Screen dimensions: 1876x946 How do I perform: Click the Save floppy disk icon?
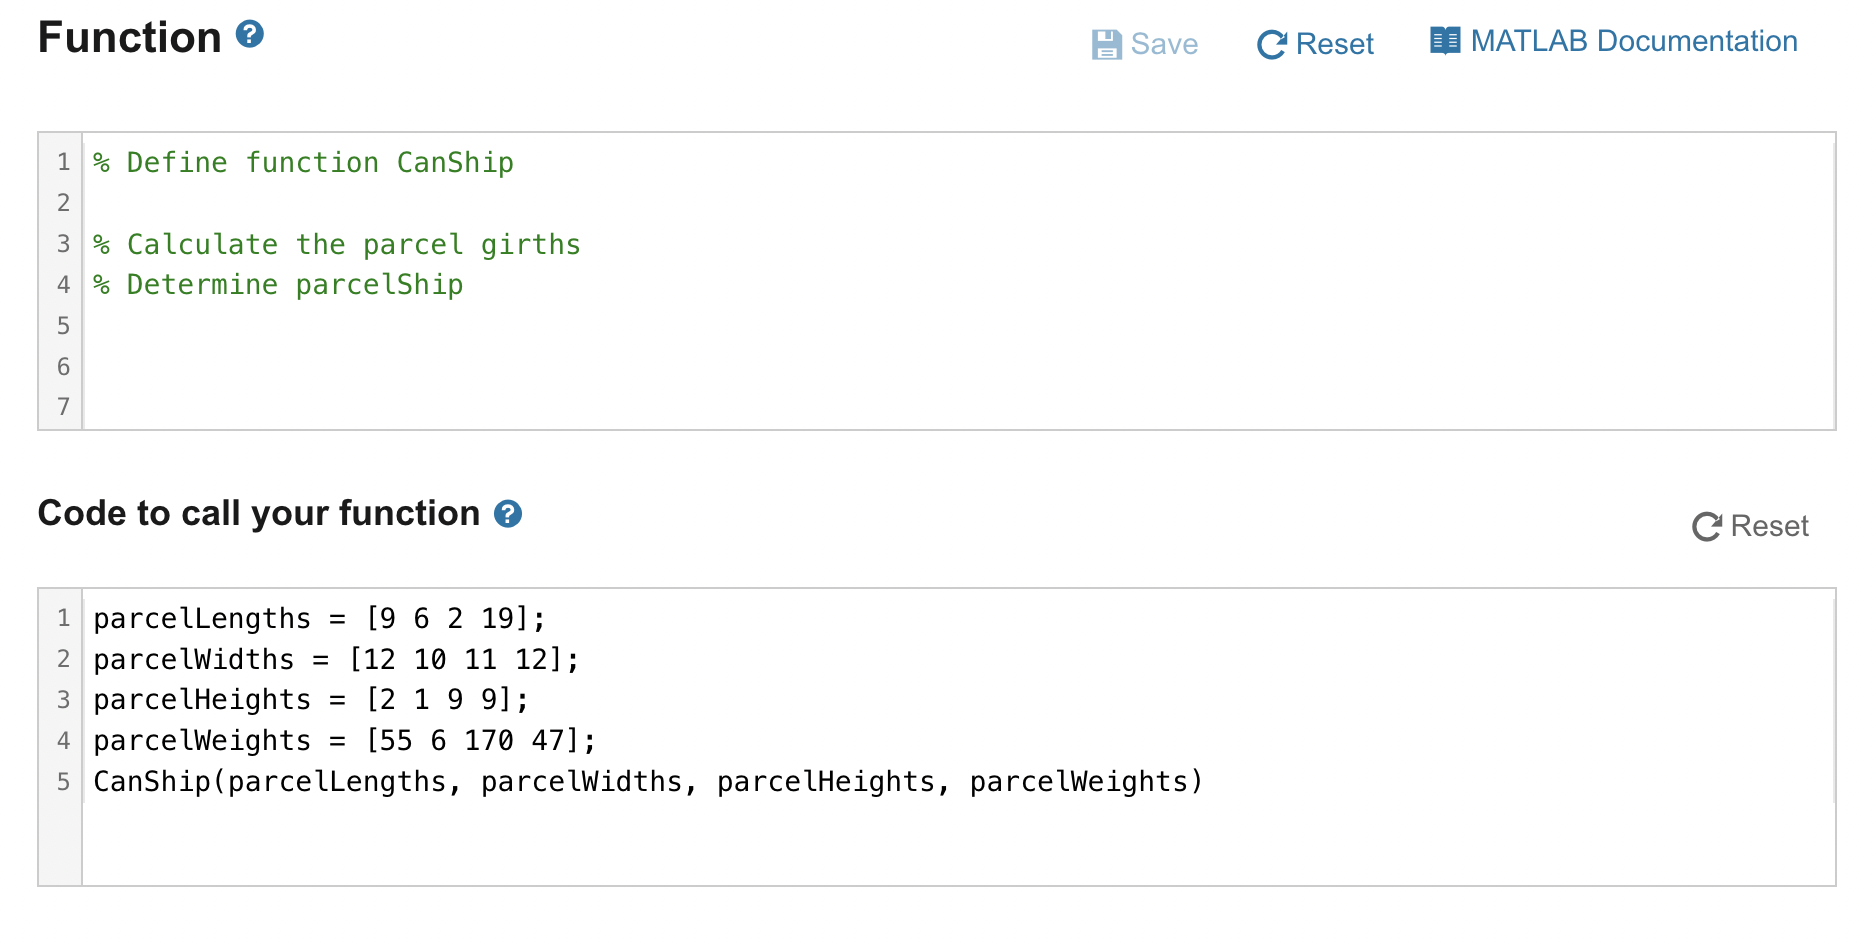click(x=1106, y=44)
